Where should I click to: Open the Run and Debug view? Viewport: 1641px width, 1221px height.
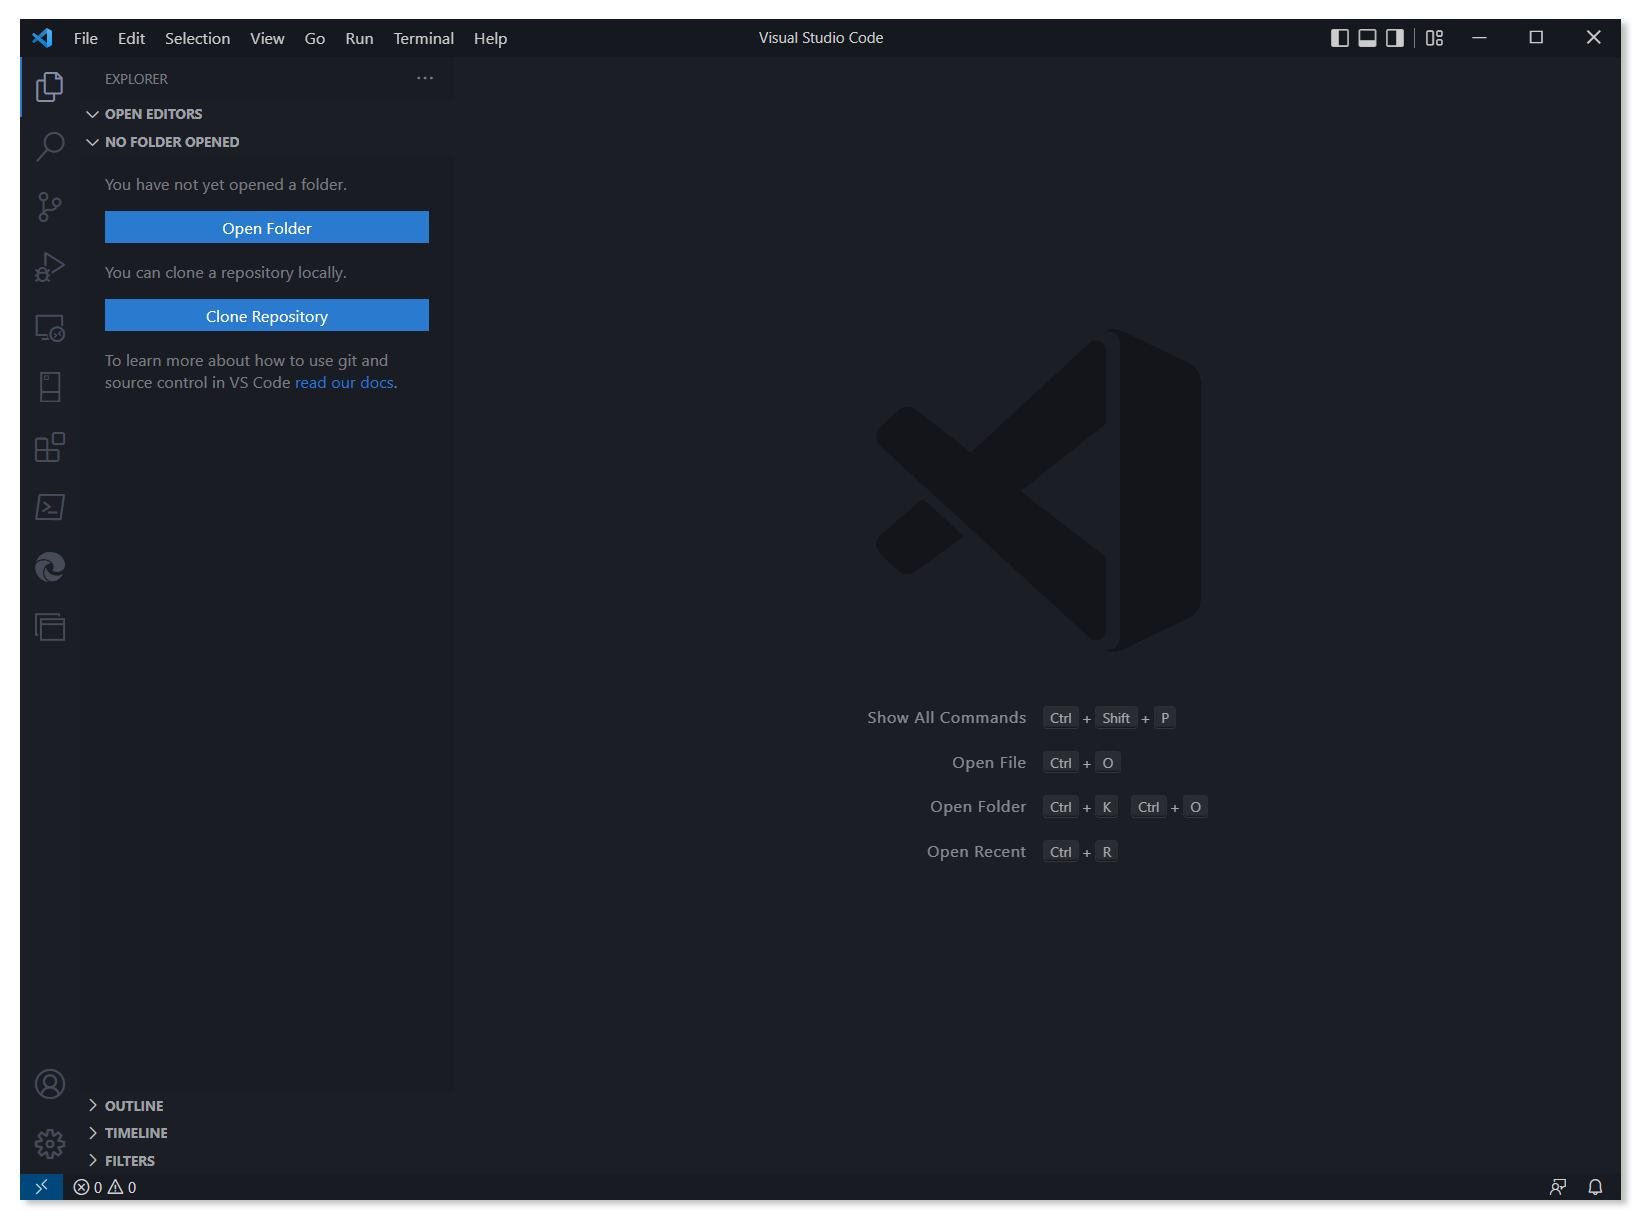tap(50, 267)
